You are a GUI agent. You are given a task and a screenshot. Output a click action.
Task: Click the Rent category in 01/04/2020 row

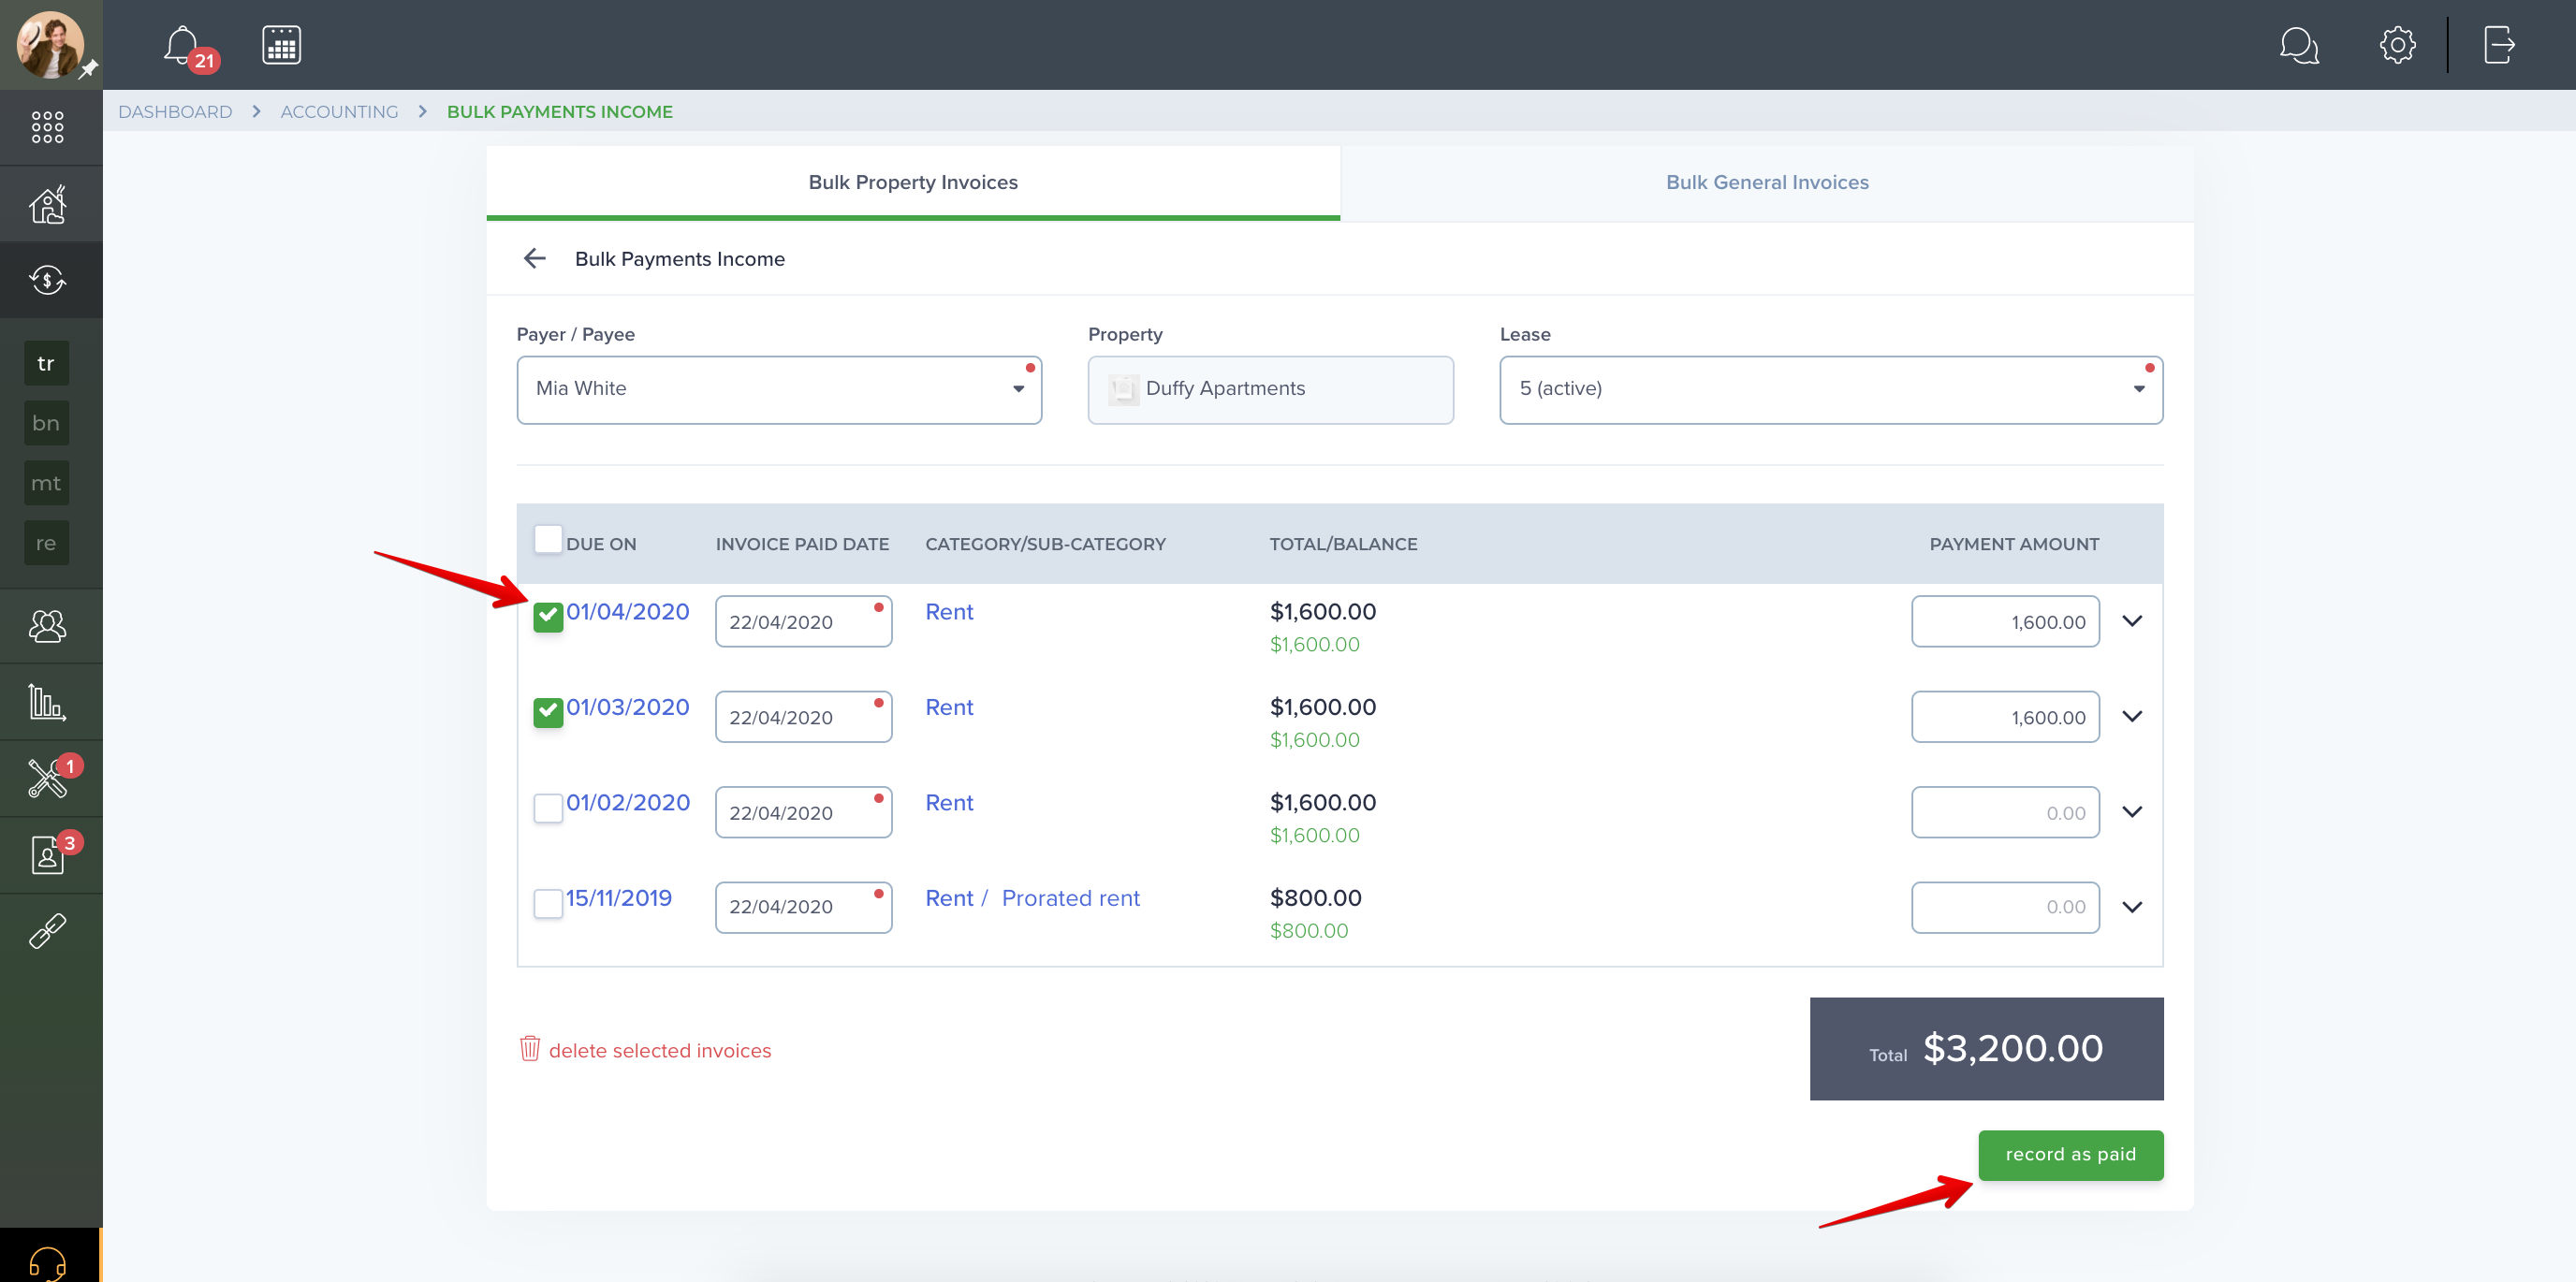coord(948,612)
